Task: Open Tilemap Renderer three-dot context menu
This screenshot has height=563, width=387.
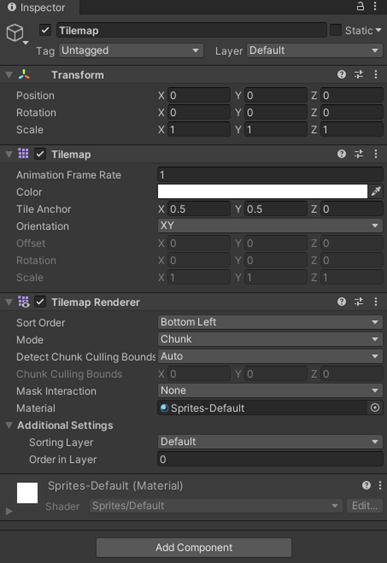Action: point(376,302)
